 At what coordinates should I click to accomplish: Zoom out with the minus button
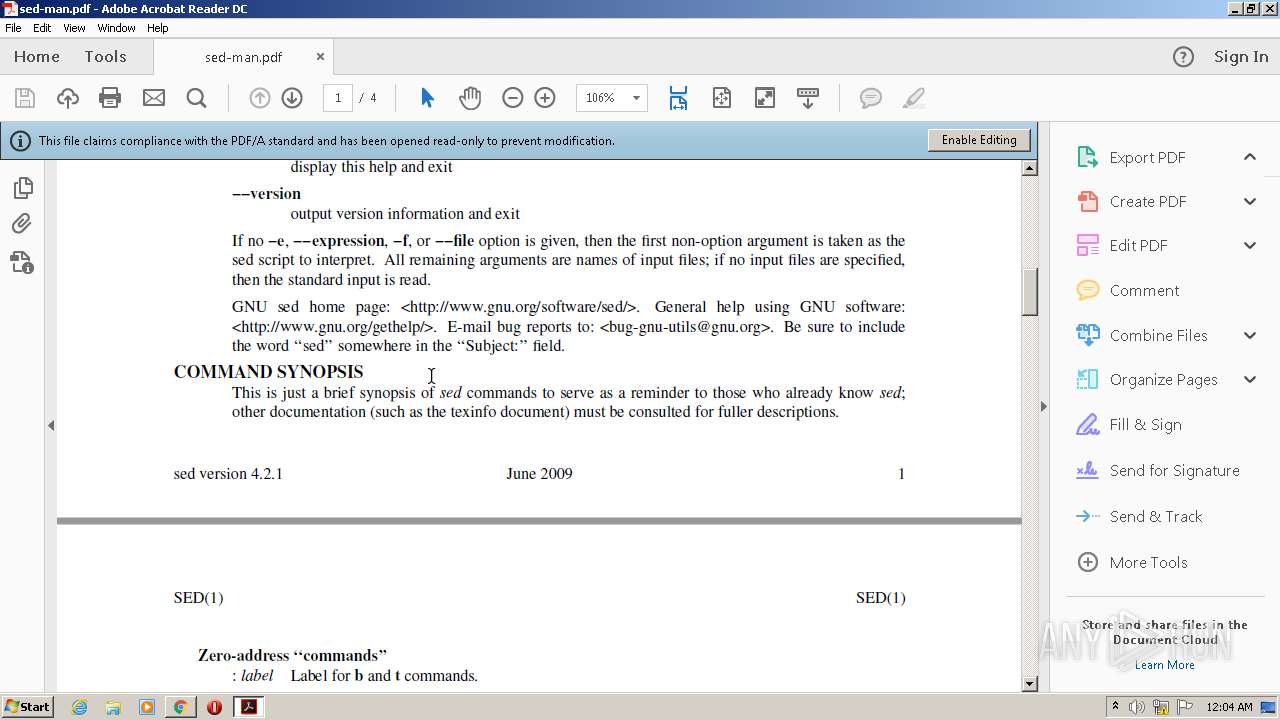click(512, 98)
